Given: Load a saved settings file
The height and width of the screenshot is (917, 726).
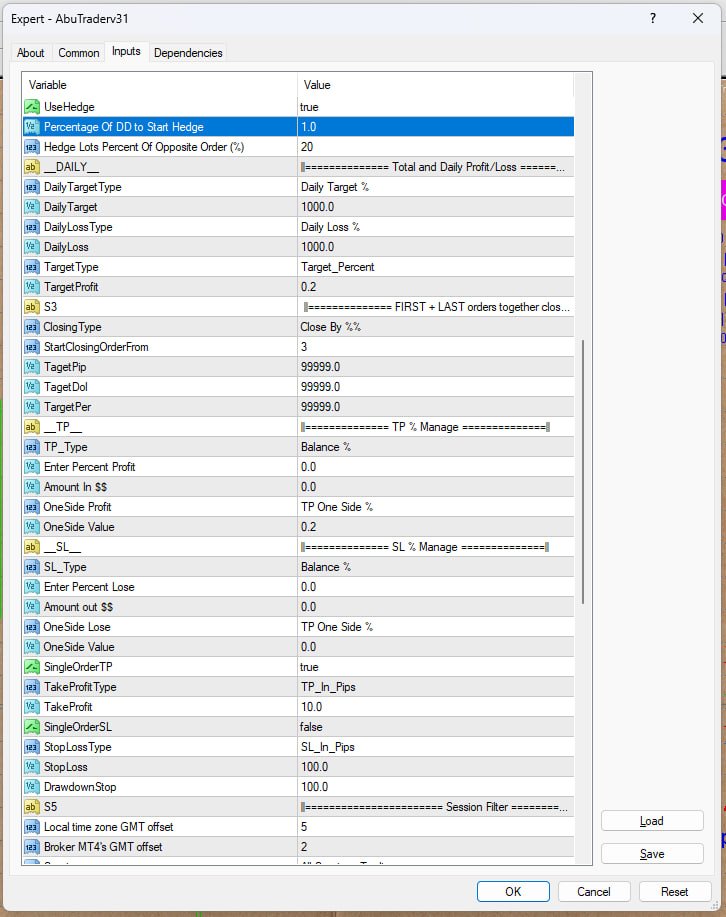Looking at the screenshot, I should click(x=652, y=821).
